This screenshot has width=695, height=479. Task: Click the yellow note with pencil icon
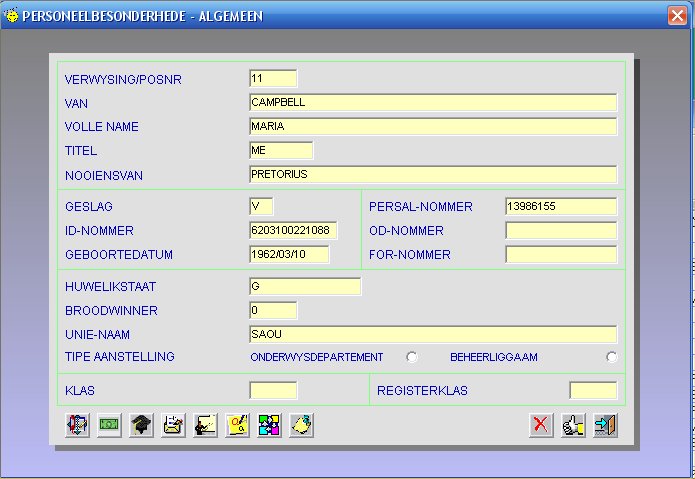(238, 425)
